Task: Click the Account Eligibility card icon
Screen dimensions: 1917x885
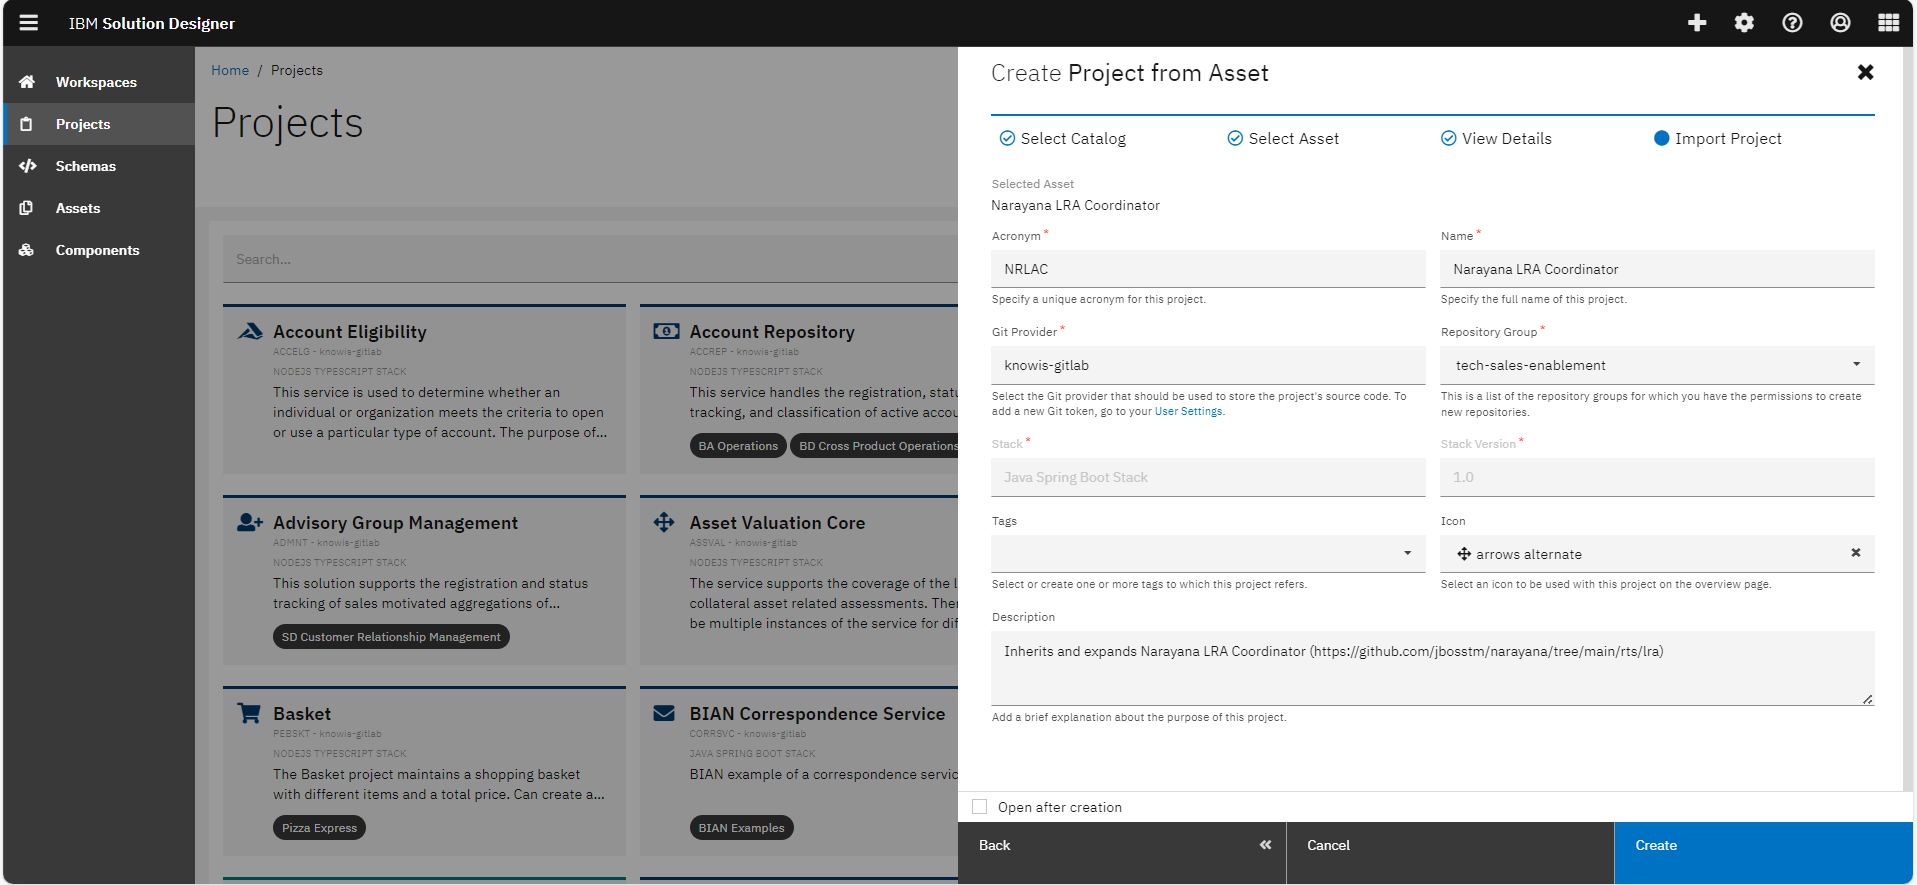Action: 250,331
